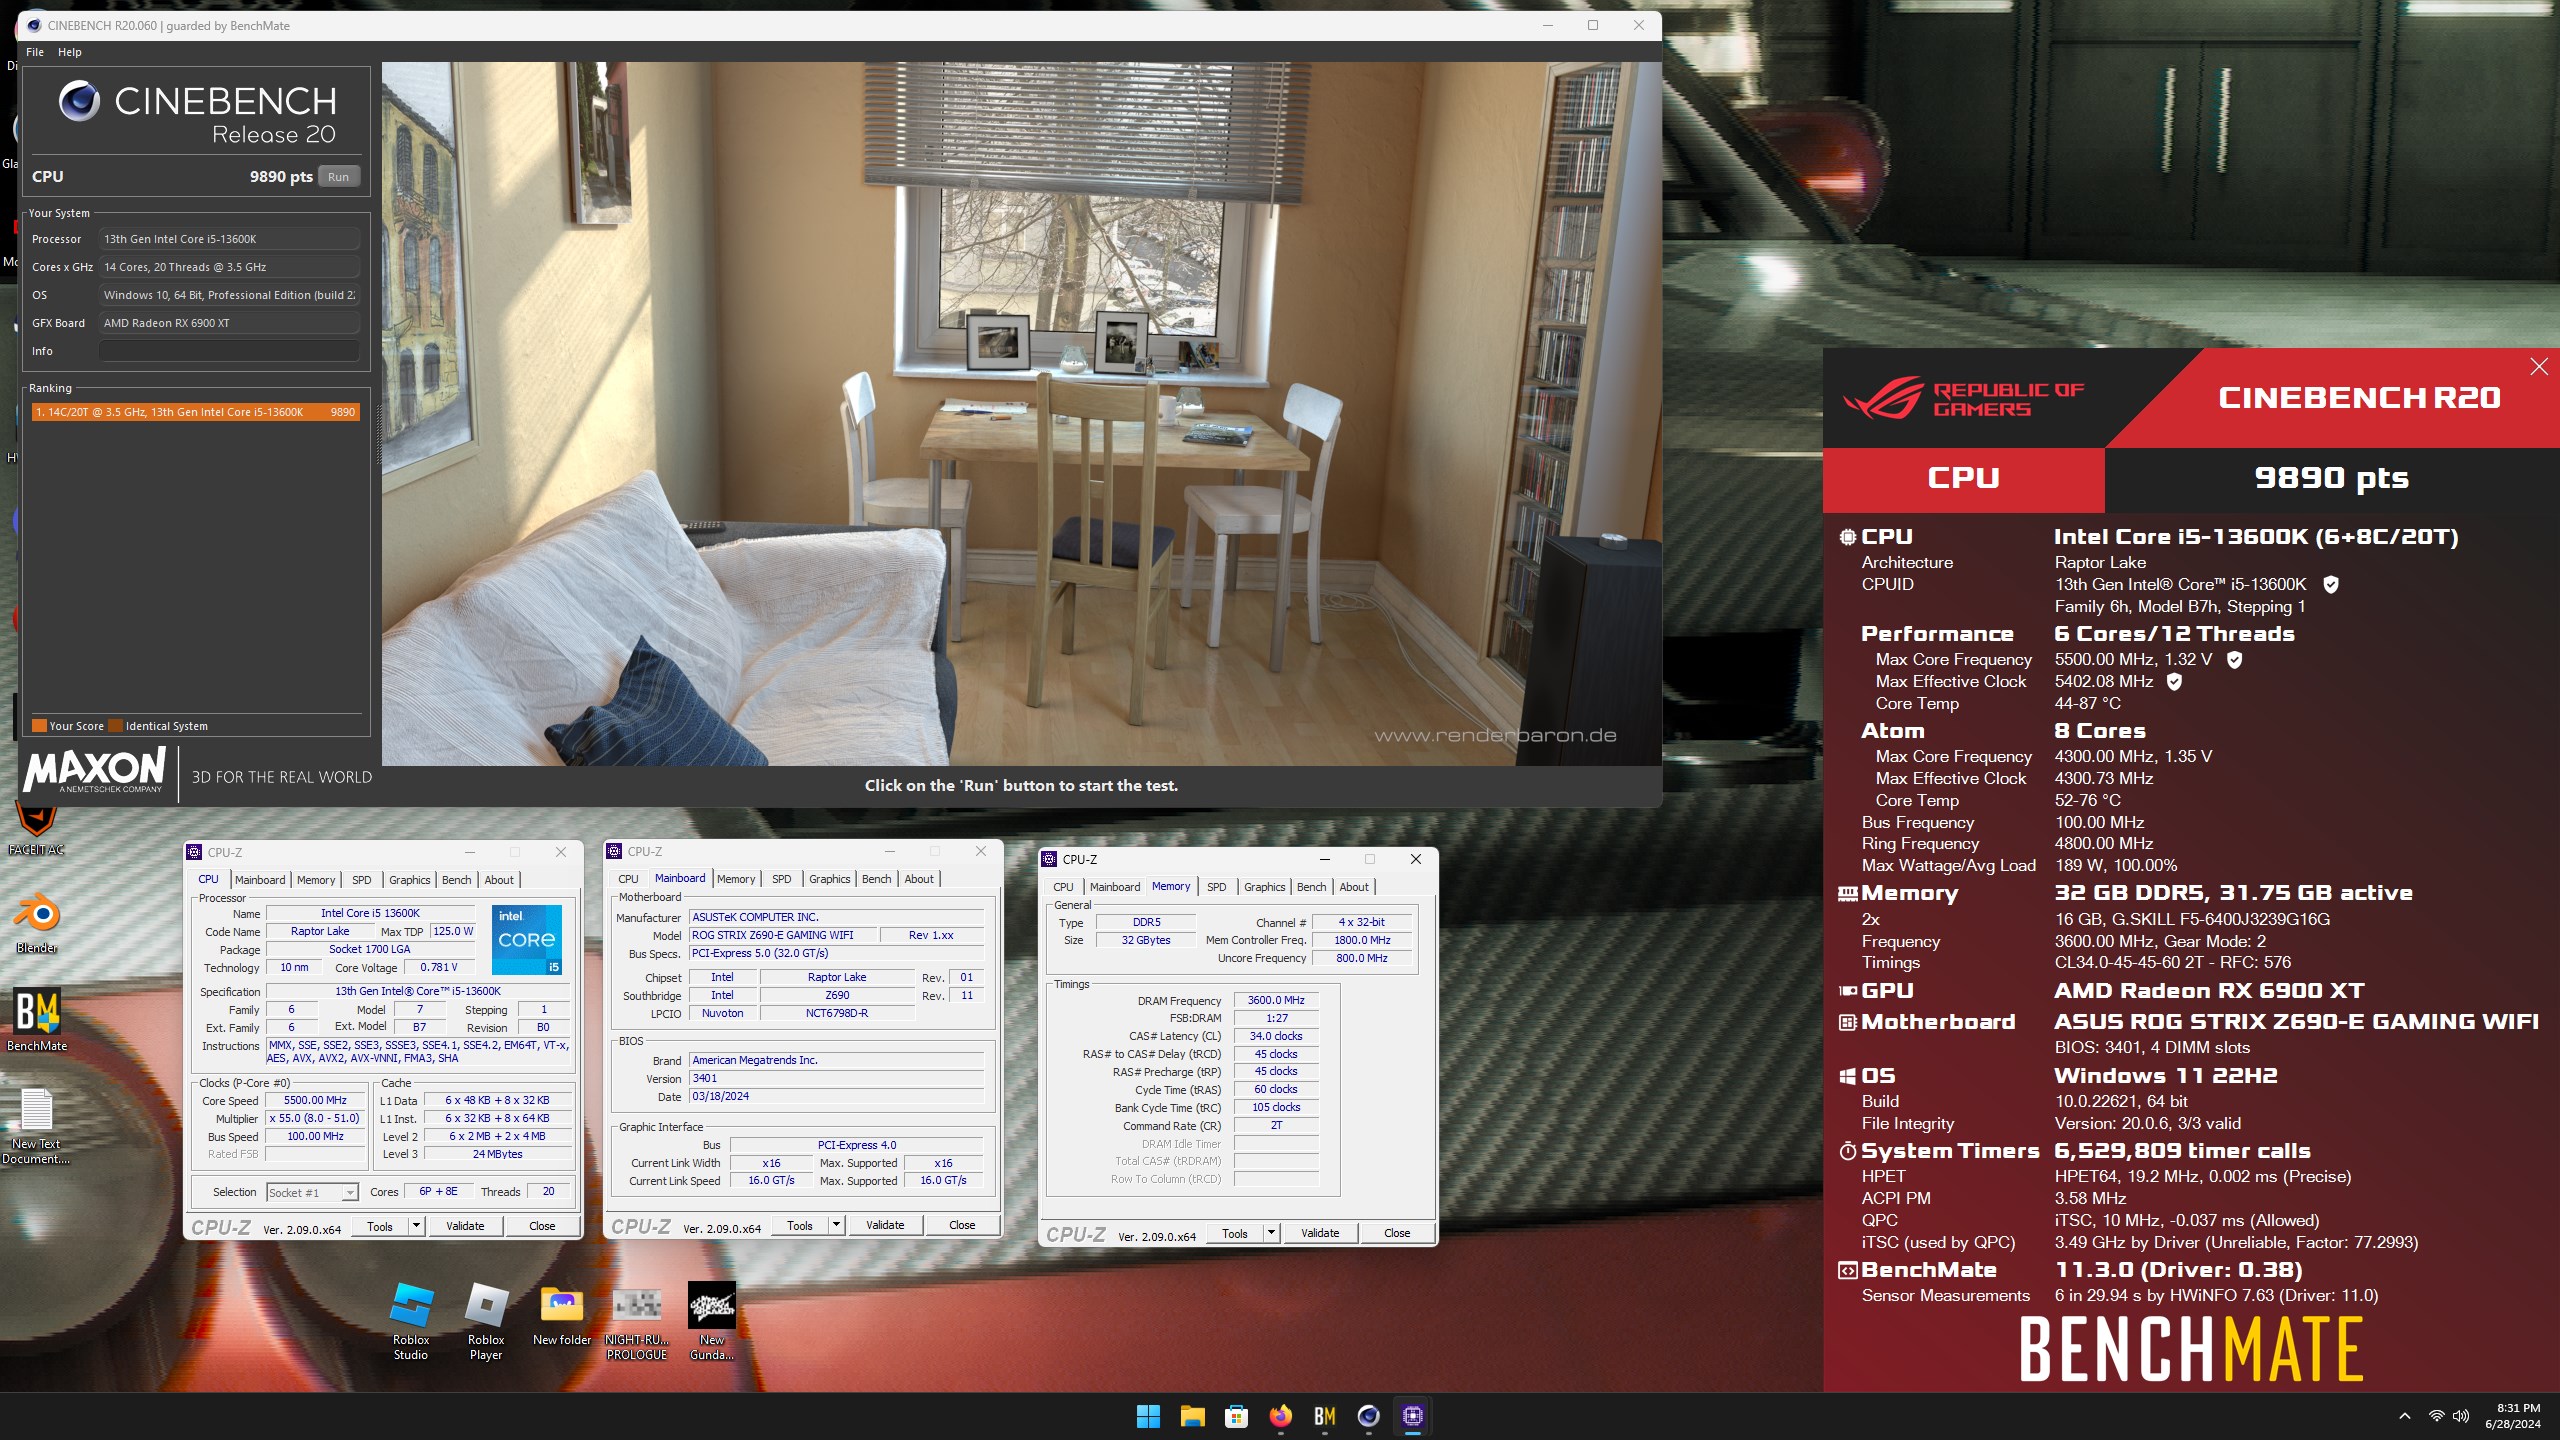Open Socket #1 selection dropdown
The image size is (2560, 1440).
313,1192
